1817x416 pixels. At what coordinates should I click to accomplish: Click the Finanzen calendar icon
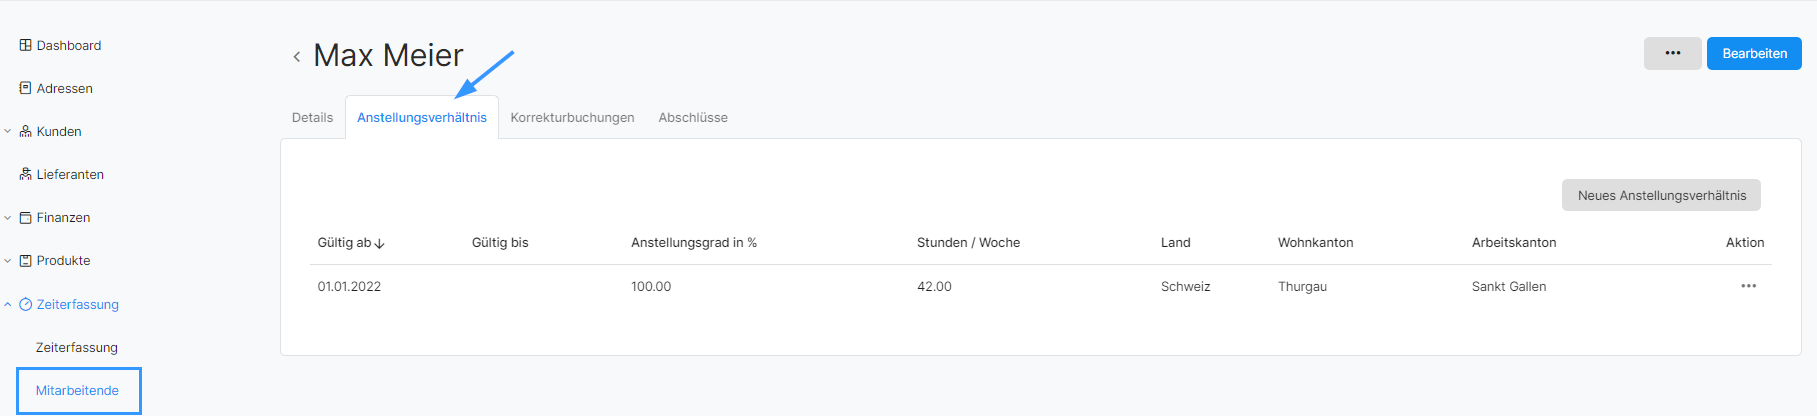[x=26, y=217]
